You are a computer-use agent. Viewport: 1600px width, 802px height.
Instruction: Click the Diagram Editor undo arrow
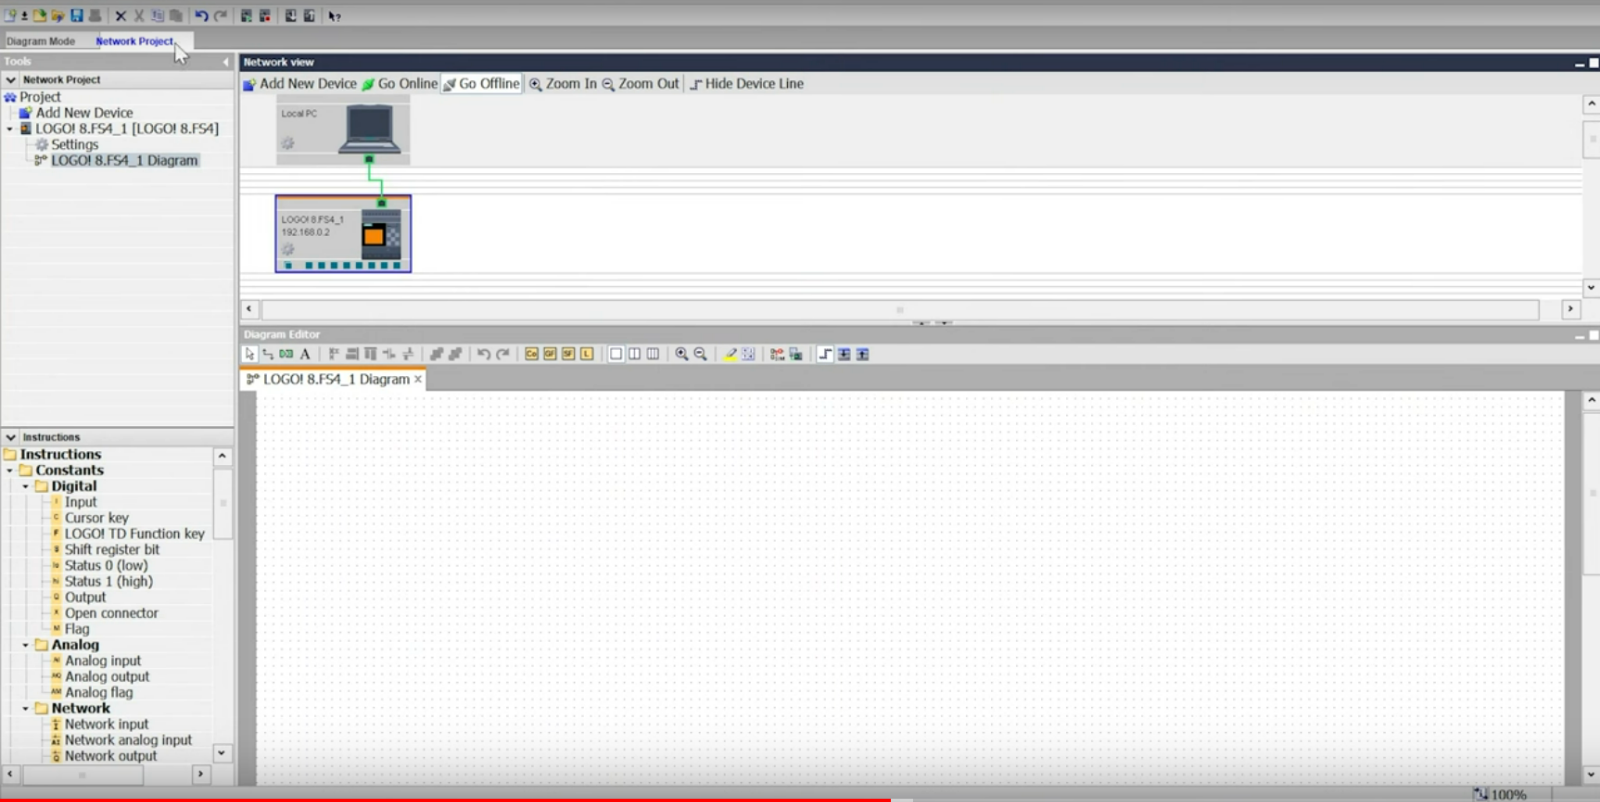click(484, 354)
